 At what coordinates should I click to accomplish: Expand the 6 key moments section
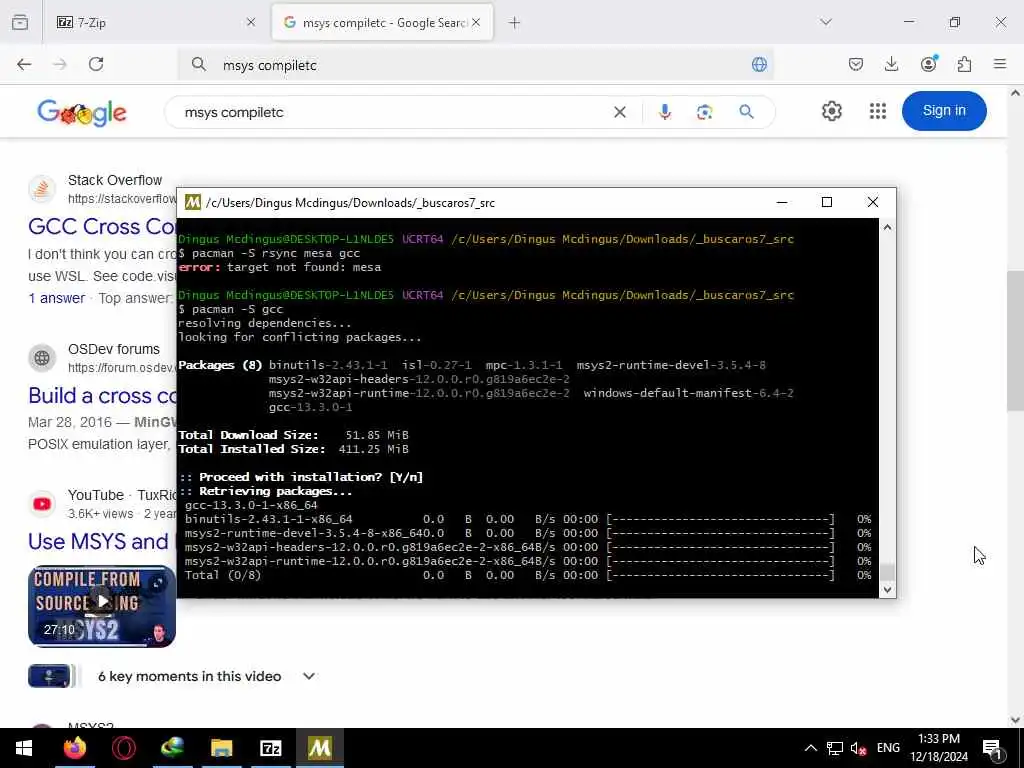click(x=309, y=676)
